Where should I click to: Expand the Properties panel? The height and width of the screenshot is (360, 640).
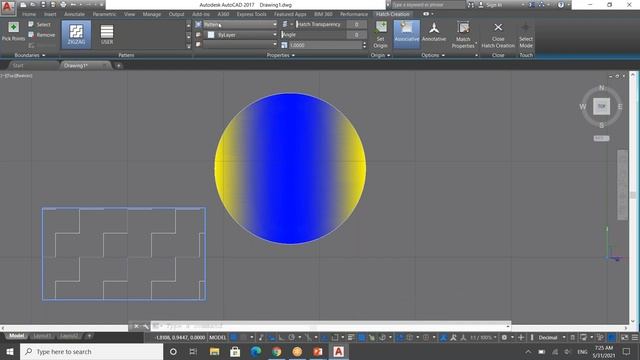click(x=281, y=55)
